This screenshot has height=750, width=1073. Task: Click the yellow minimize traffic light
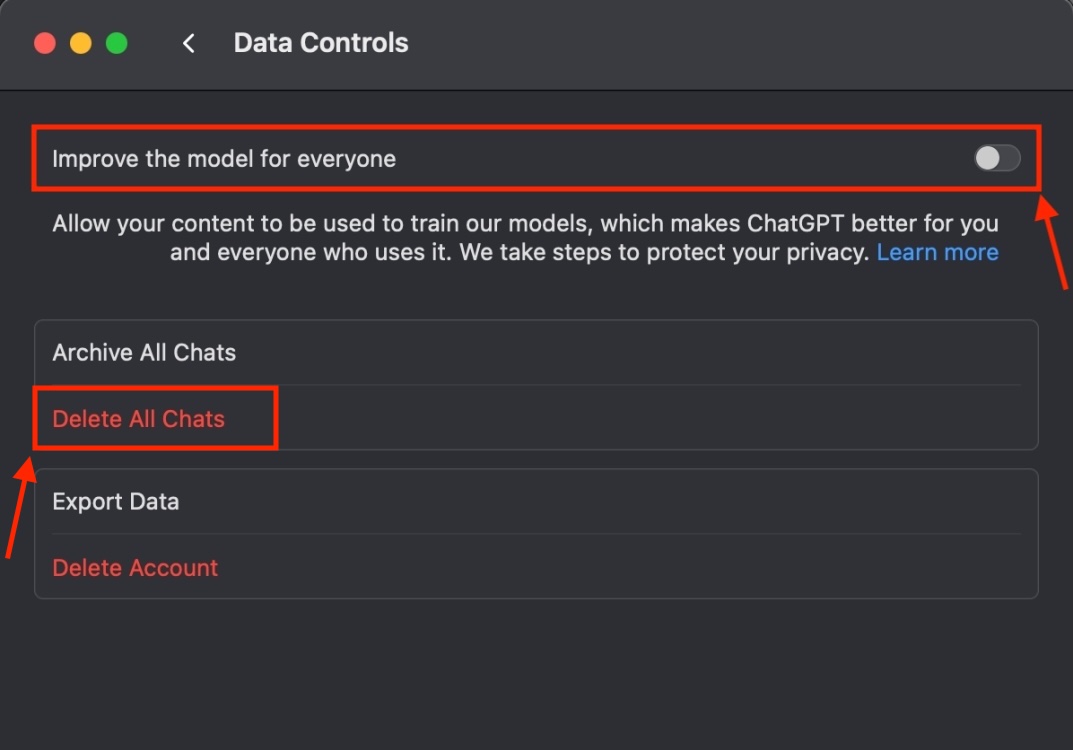[x=80, y=42]
